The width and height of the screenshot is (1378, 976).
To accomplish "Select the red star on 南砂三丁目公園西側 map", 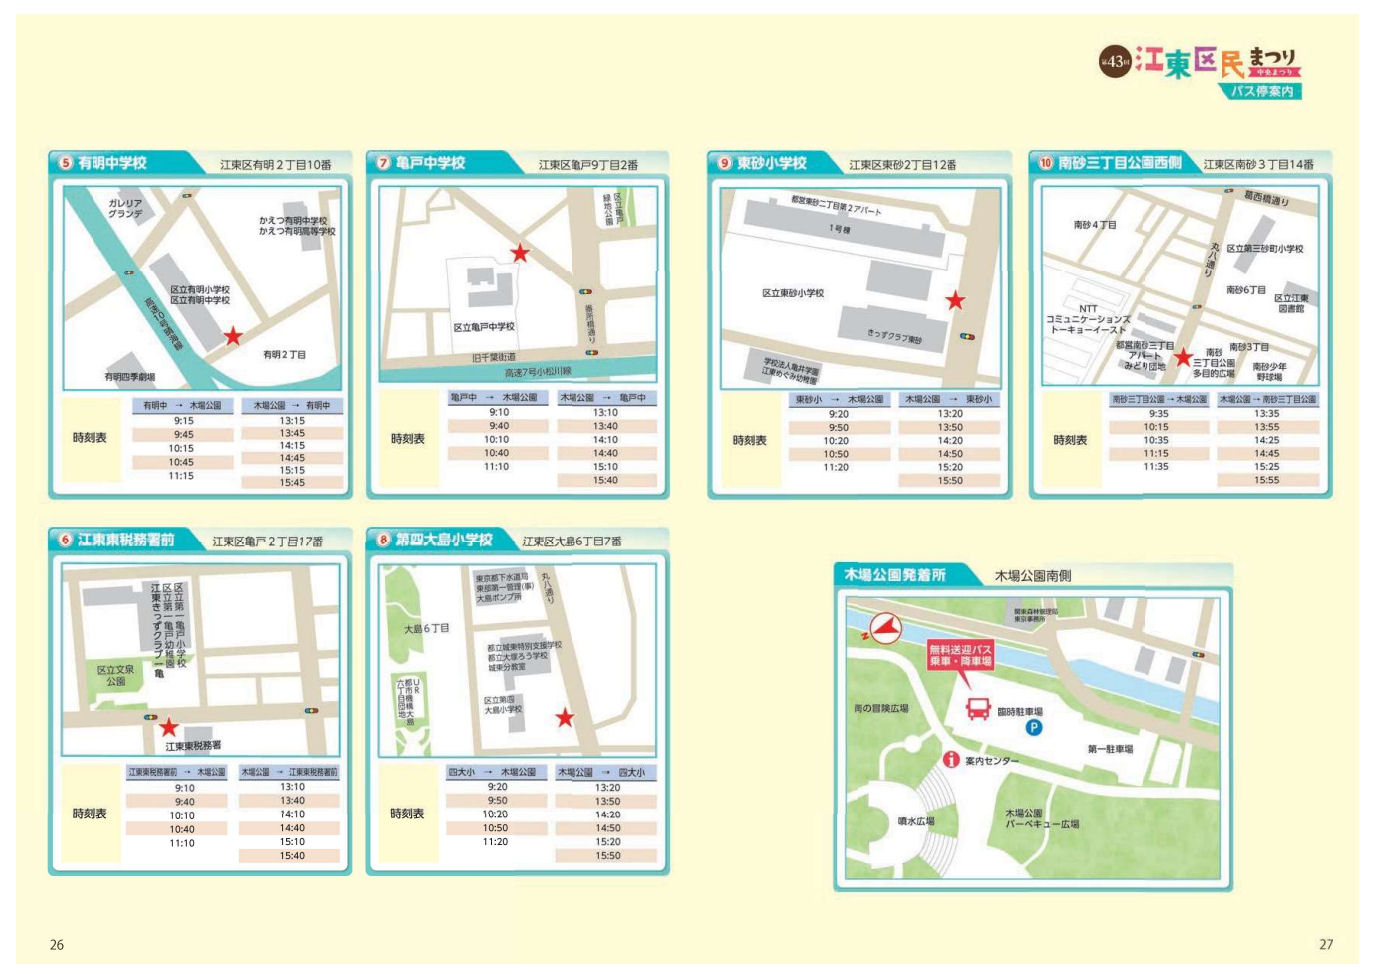I will coord(1183,357).
